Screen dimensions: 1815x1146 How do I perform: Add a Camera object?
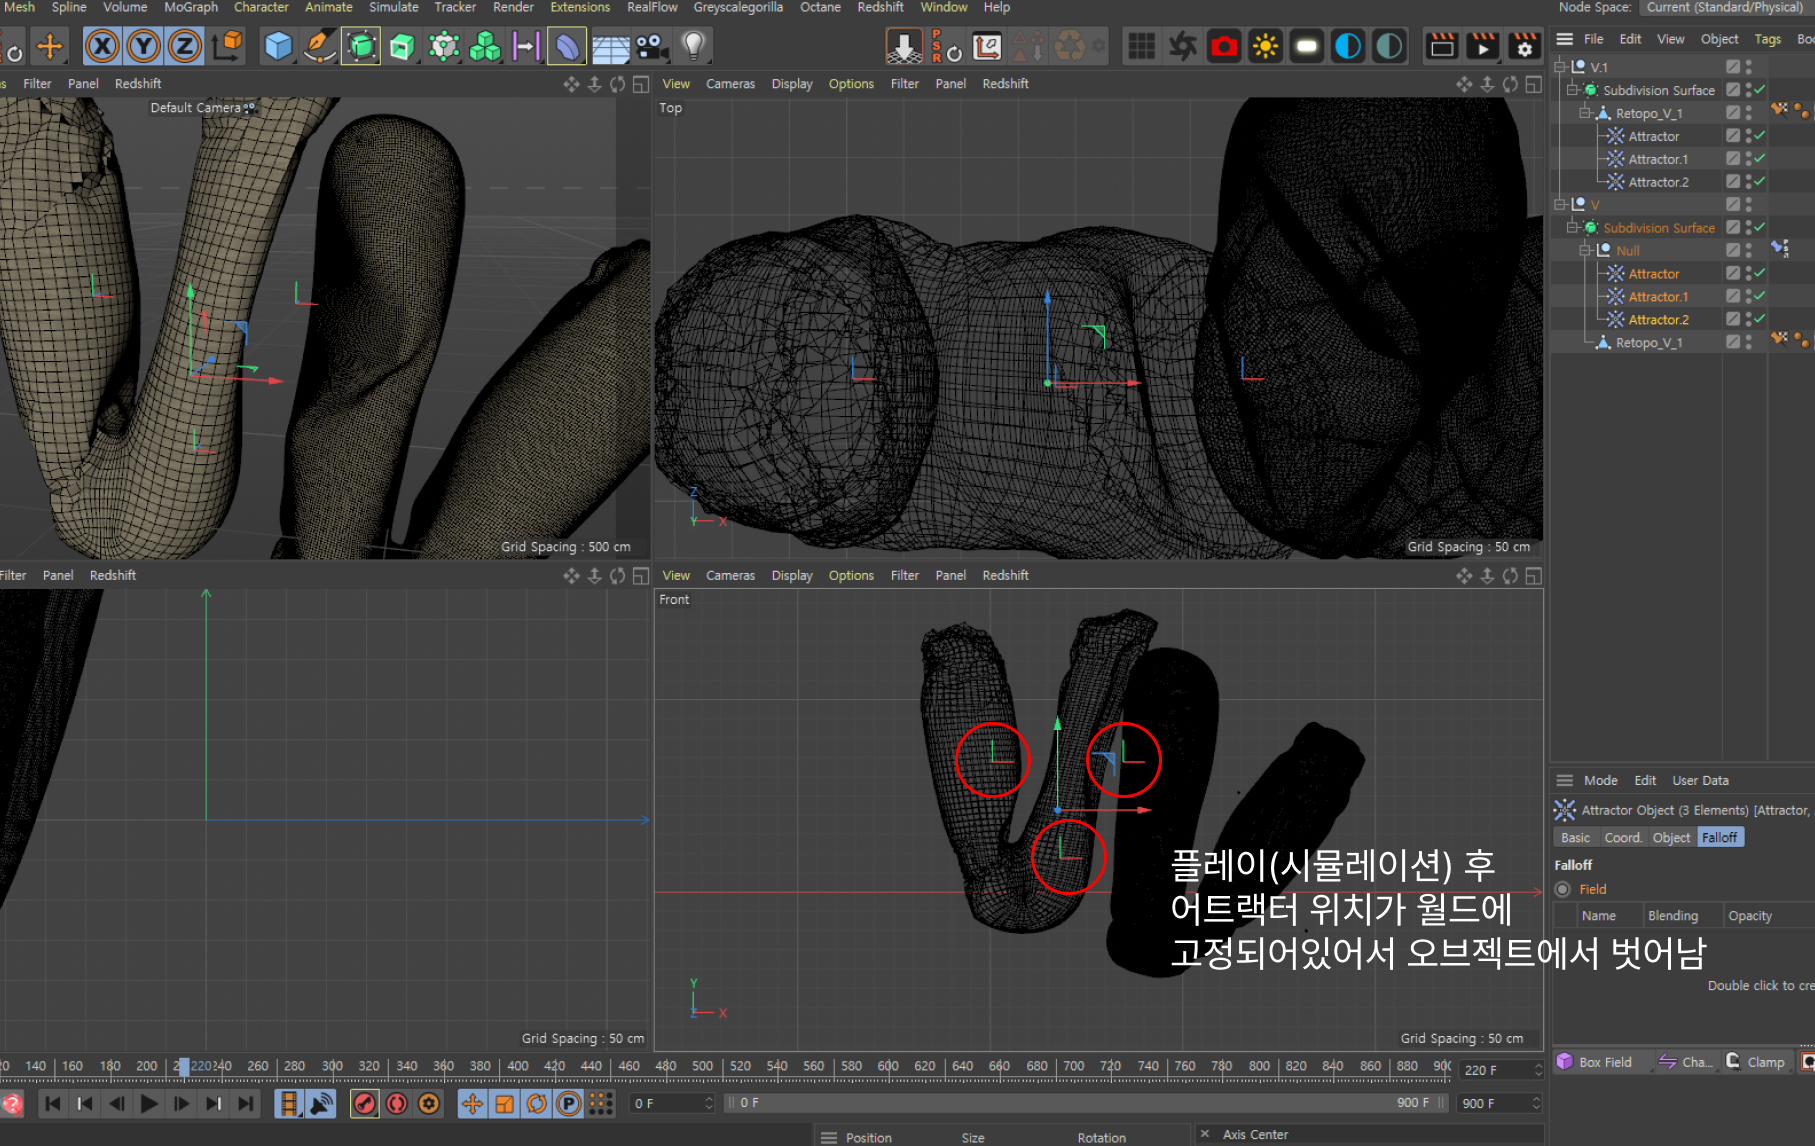652,46
